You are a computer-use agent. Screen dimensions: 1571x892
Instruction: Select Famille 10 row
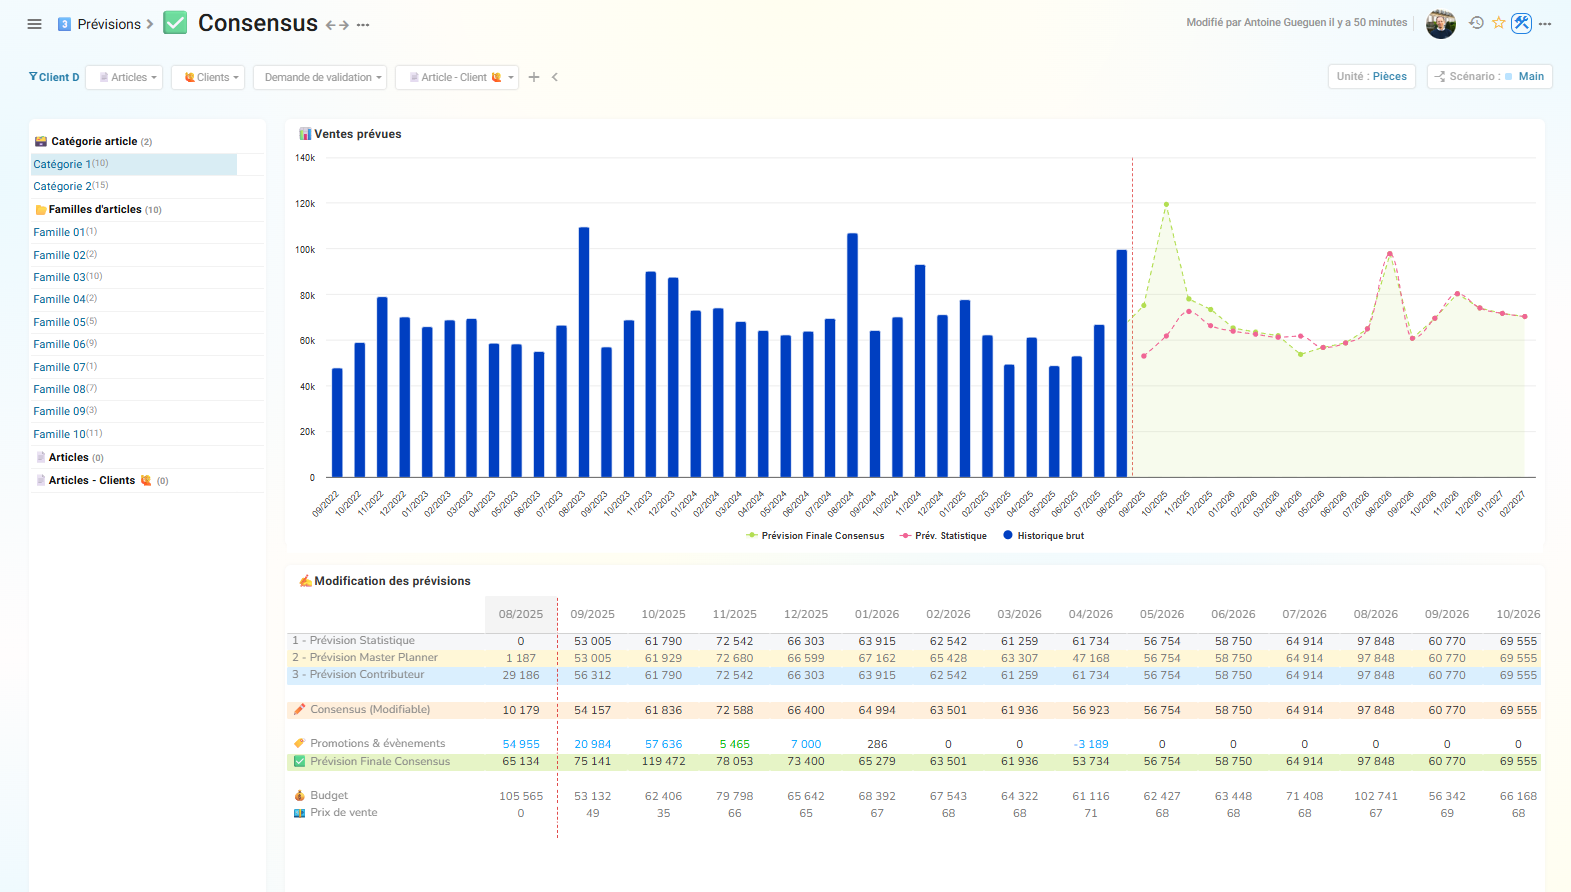pos(147,434)
